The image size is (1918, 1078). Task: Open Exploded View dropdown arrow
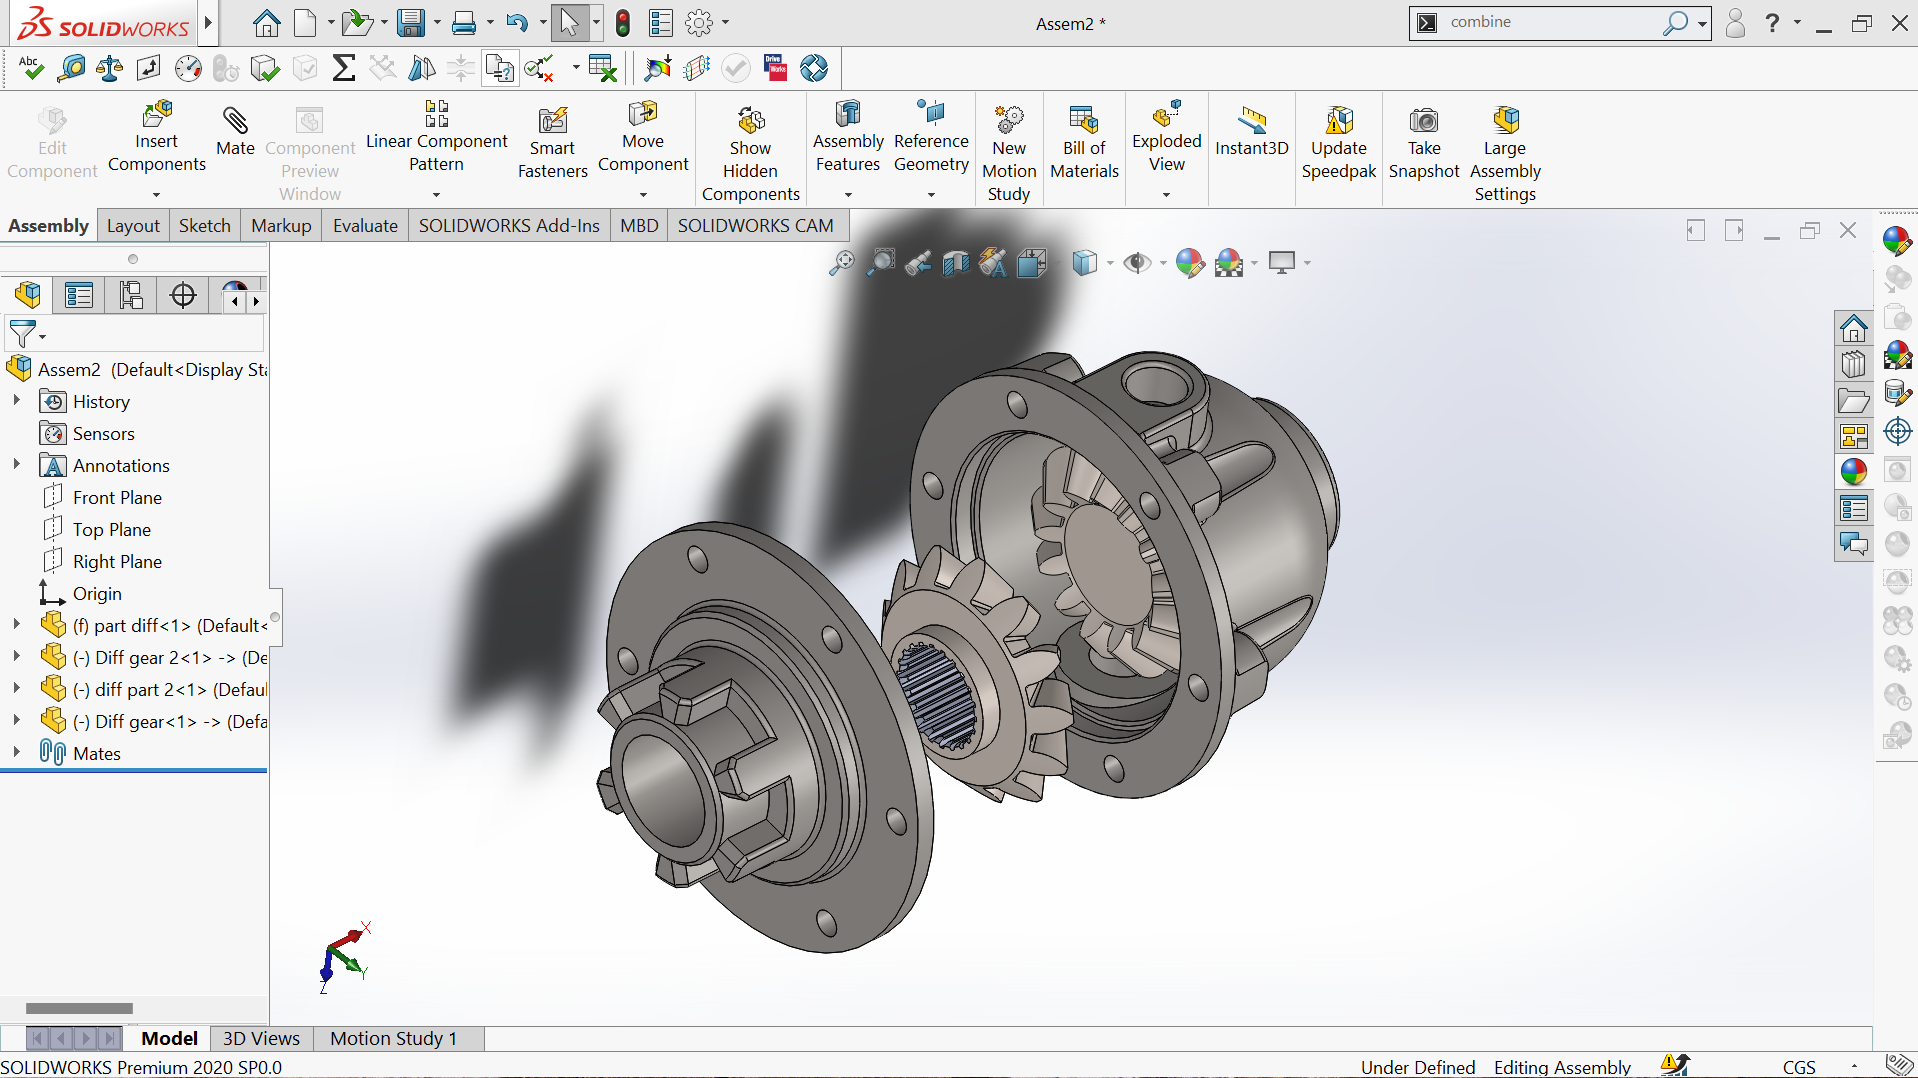(x=1166, y=195)
